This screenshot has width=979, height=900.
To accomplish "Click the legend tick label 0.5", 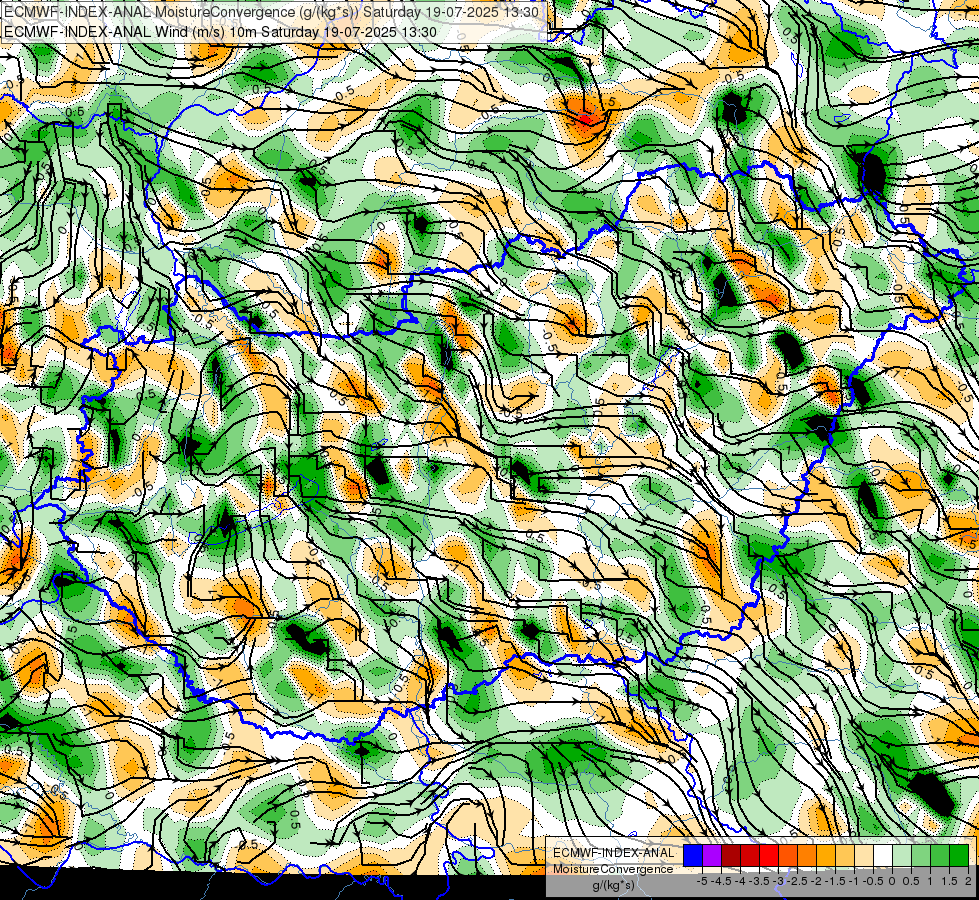I will [911, 881].
